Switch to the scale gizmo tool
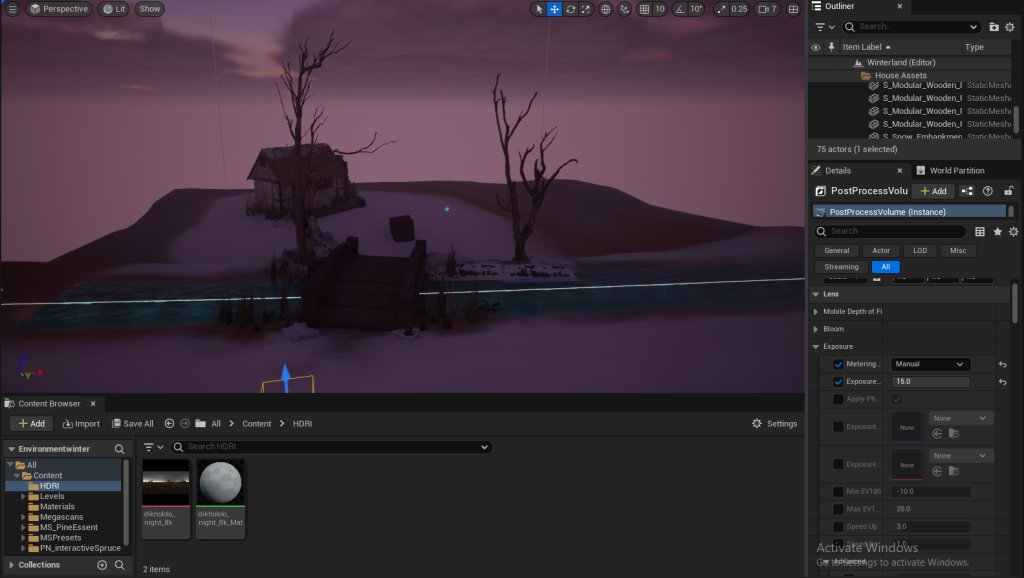 [x=586, y=9]
